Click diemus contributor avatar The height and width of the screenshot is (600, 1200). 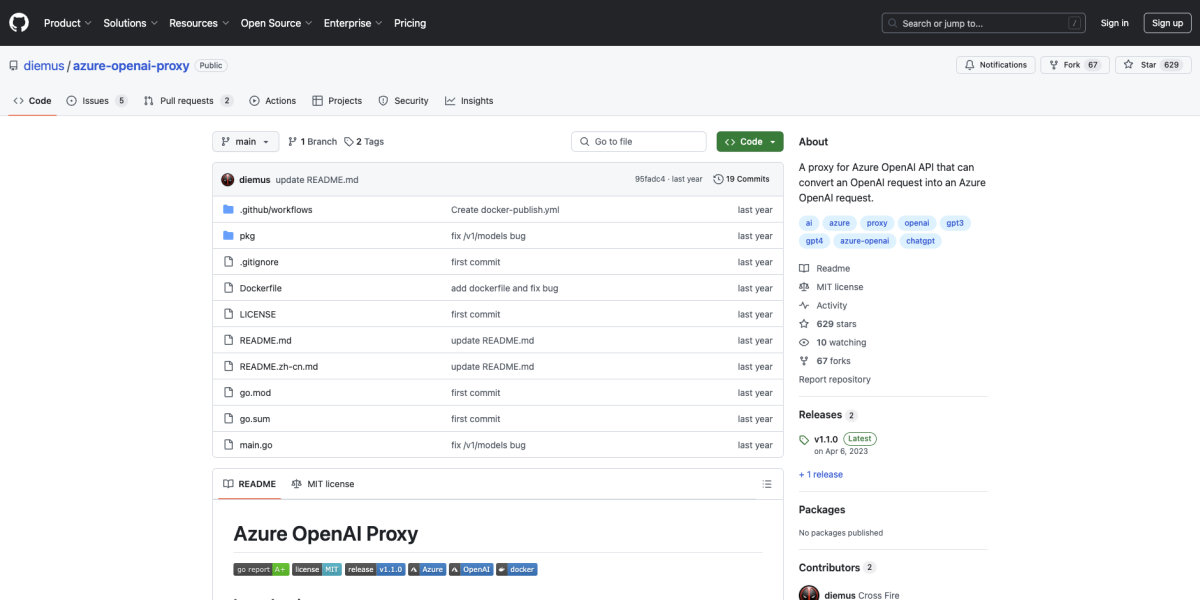pyautogui.click(x=809, y=595)
